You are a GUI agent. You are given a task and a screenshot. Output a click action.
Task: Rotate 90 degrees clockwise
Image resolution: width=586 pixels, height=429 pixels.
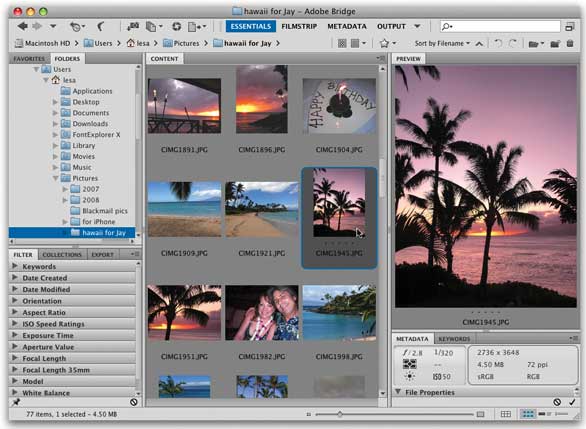(x=513, y=43)
